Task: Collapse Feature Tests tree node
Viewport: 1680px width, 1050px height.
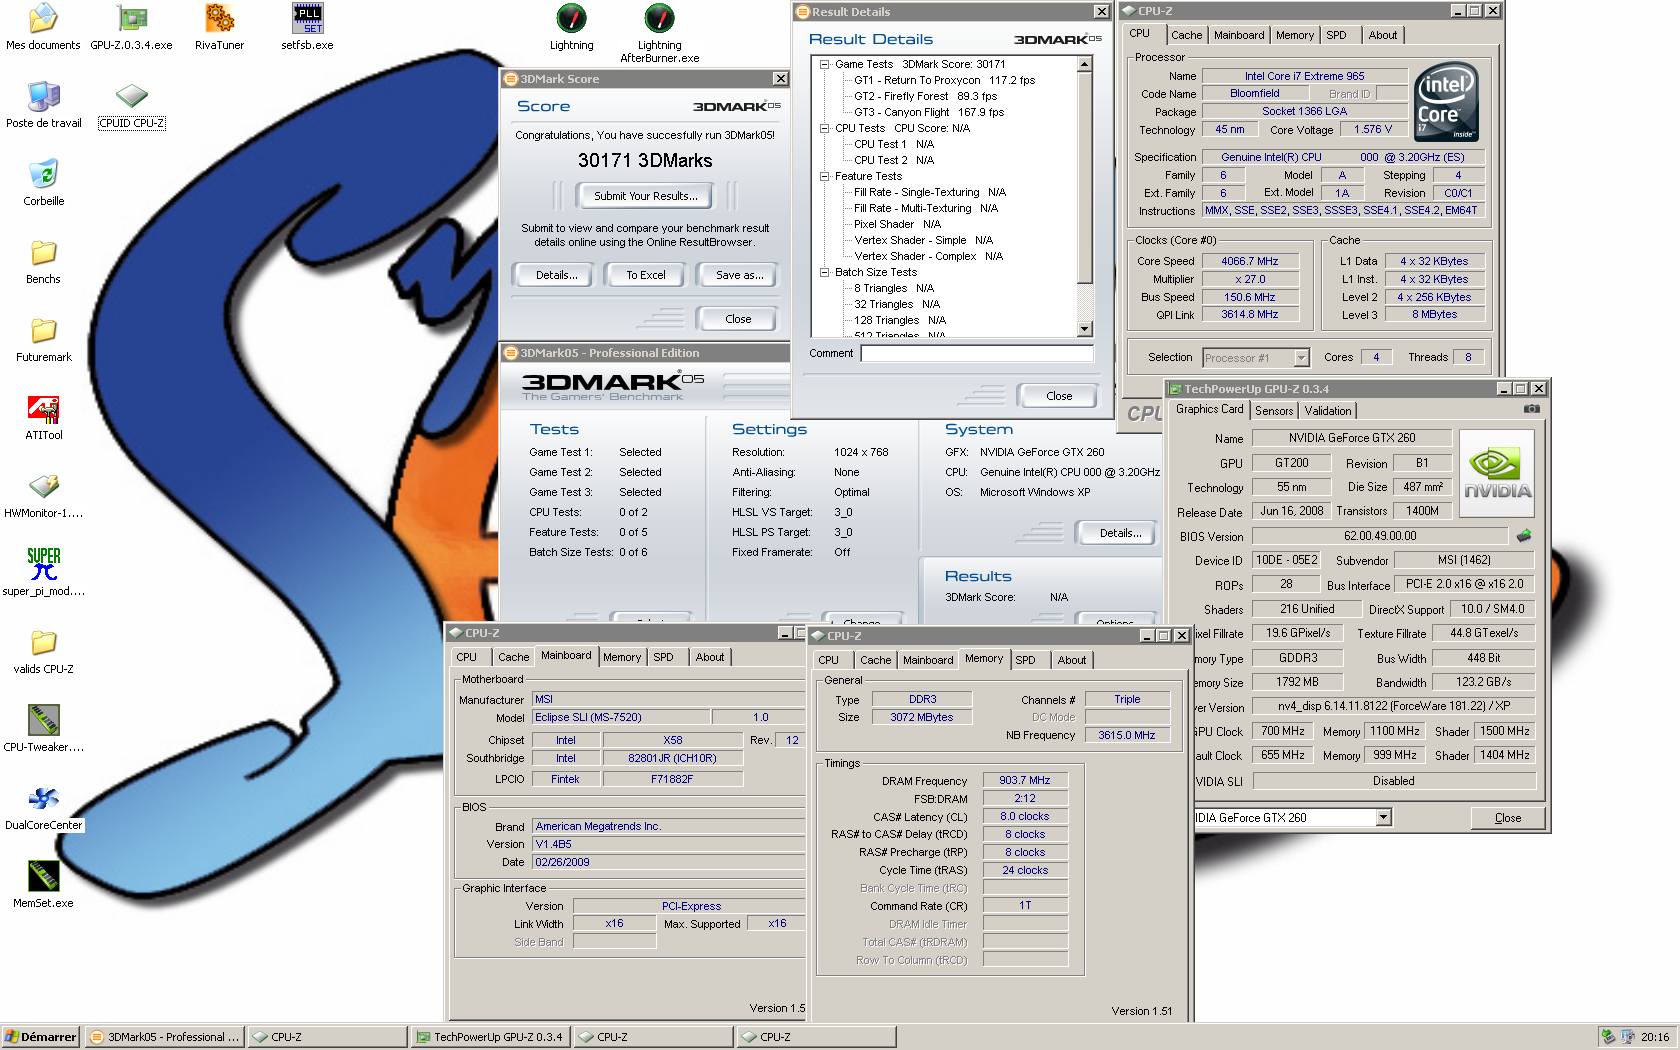Action: tap(824, 176)
